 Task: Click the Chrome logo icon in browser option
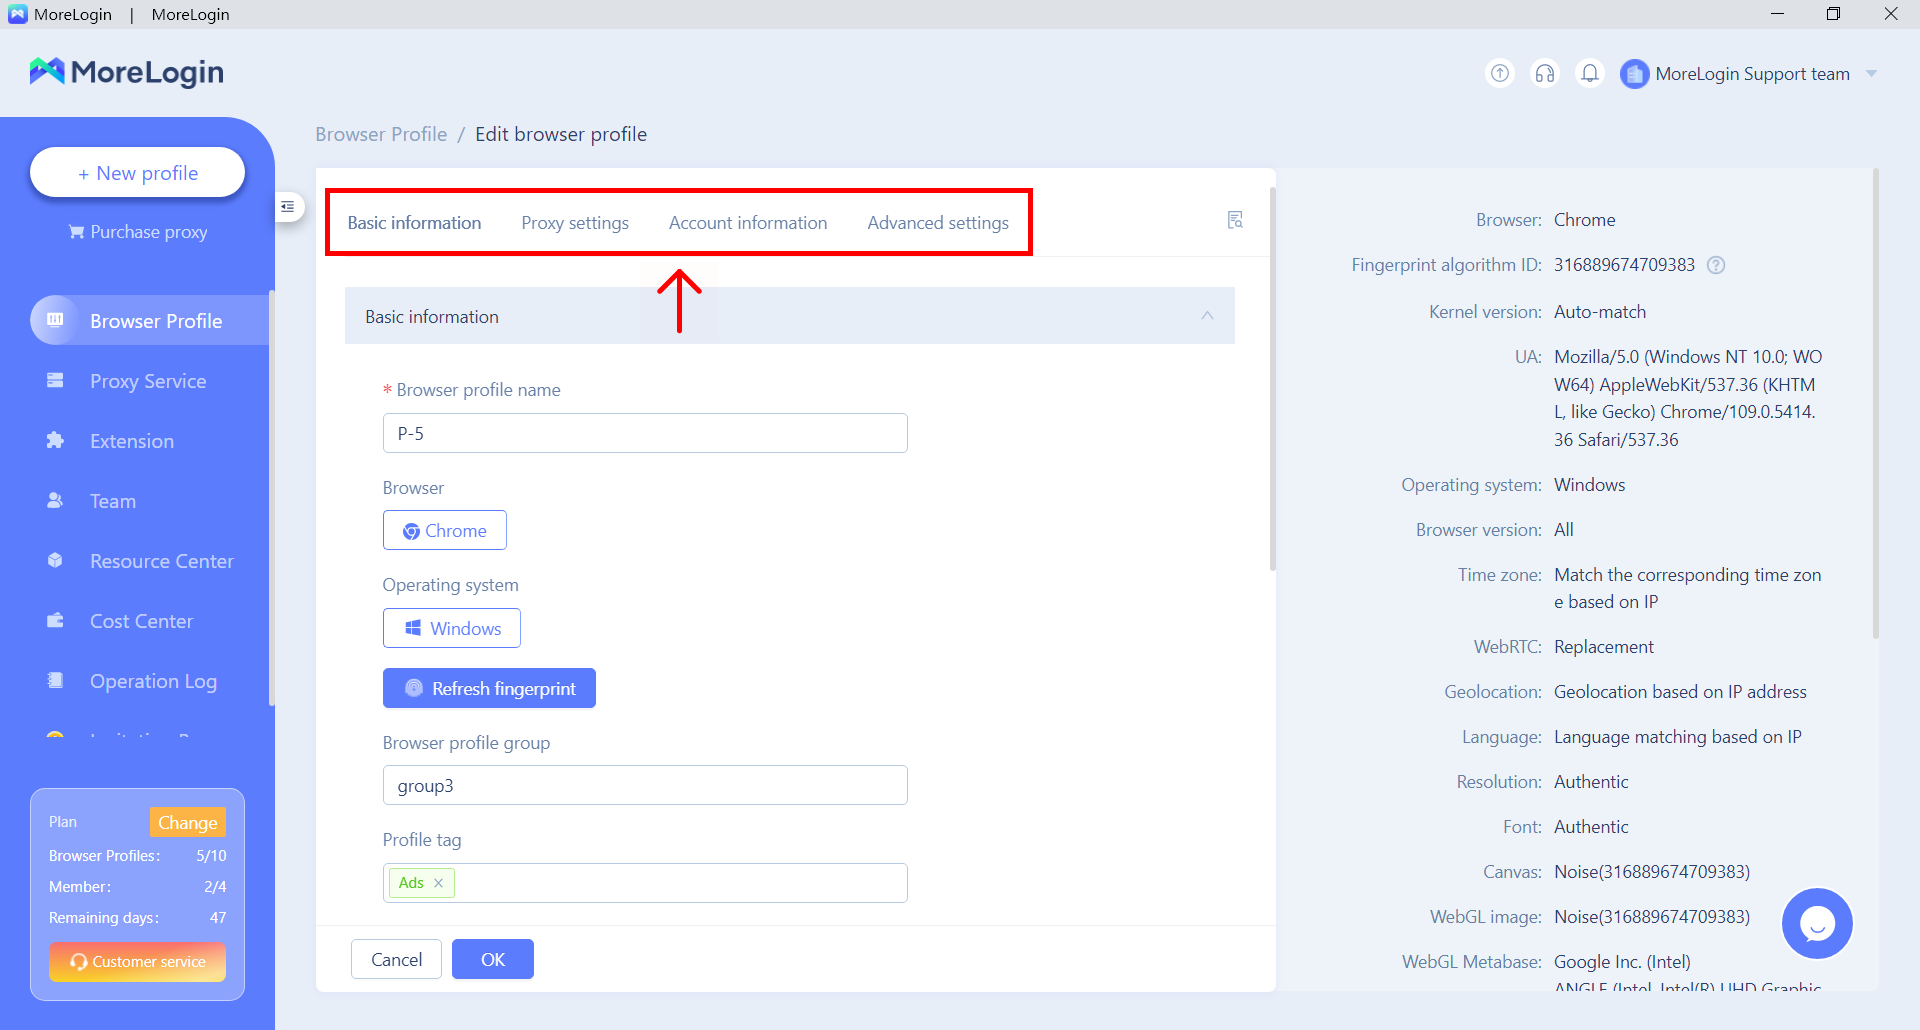pos(411,531)
